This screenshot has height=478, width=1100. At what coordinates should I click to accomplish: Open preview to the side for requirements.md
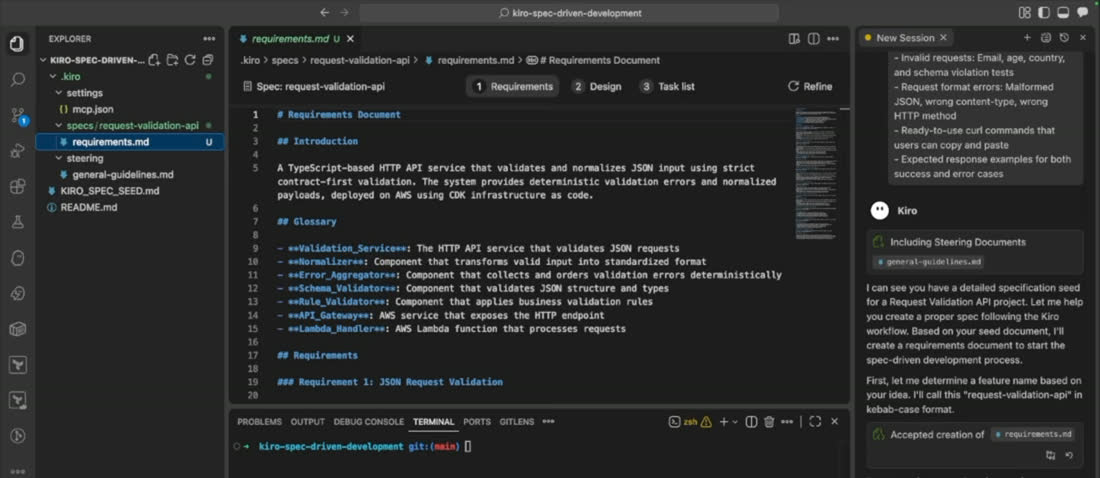coord(794,39)
